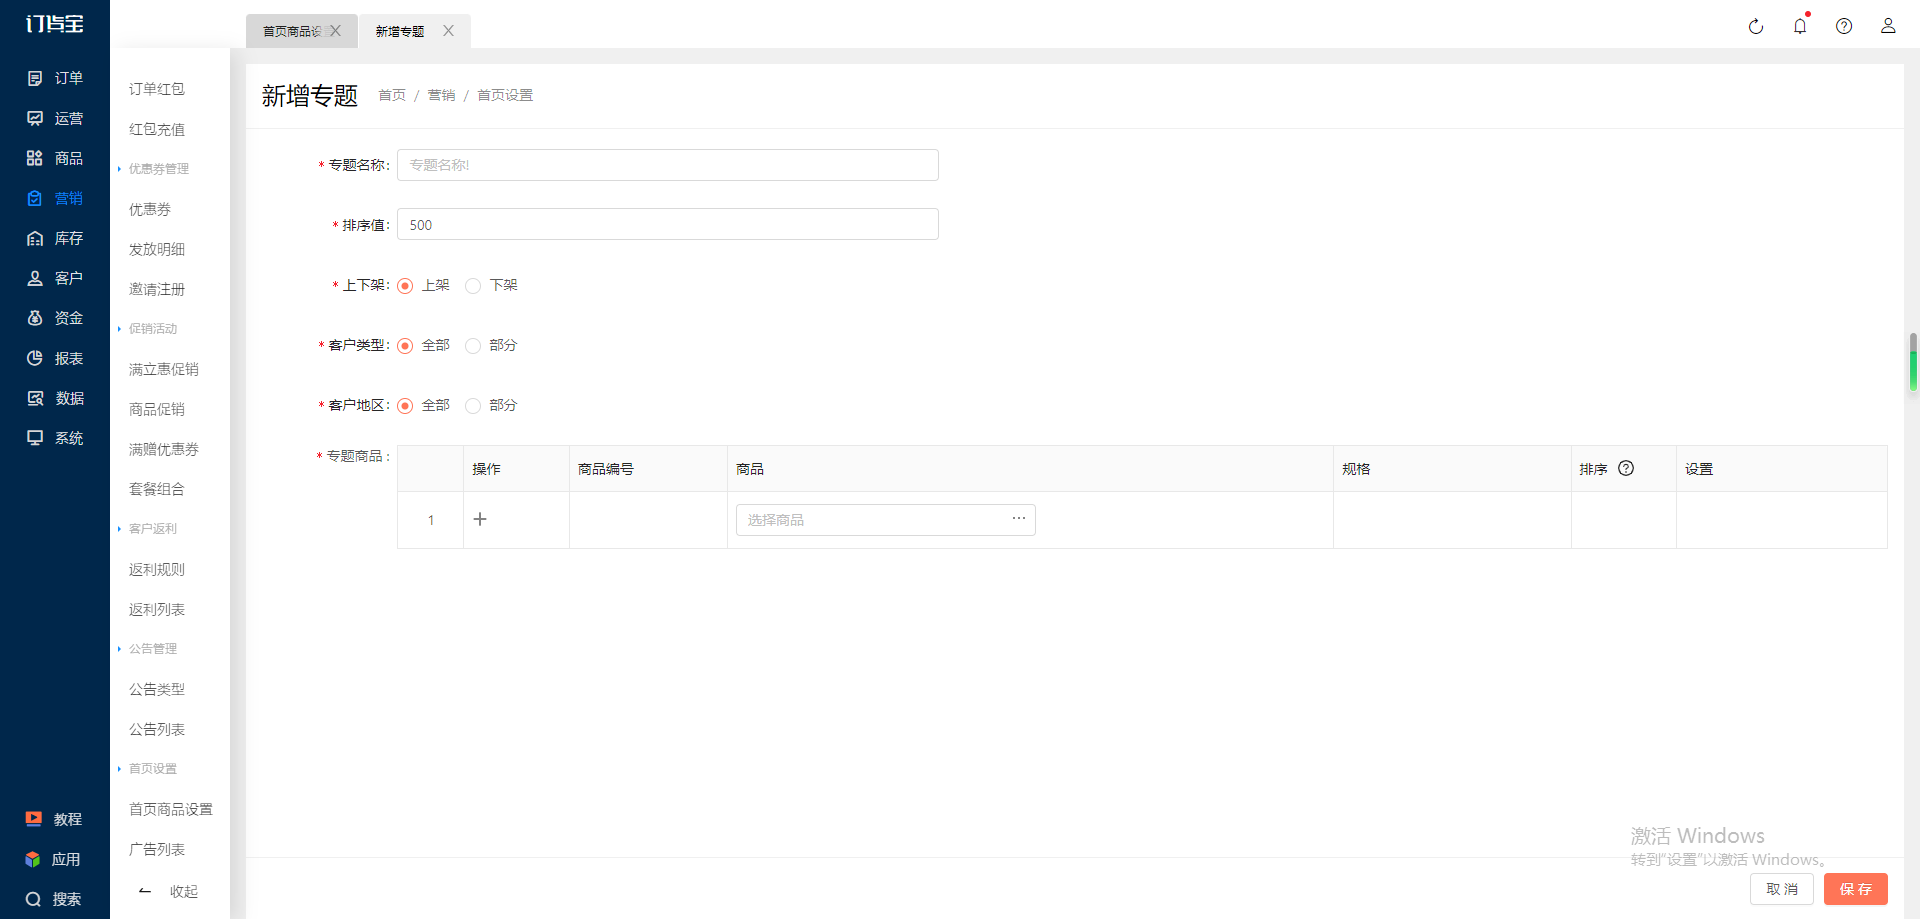Click the 取消 button
The image size is (1920, 919).
tap(1782, 889)
